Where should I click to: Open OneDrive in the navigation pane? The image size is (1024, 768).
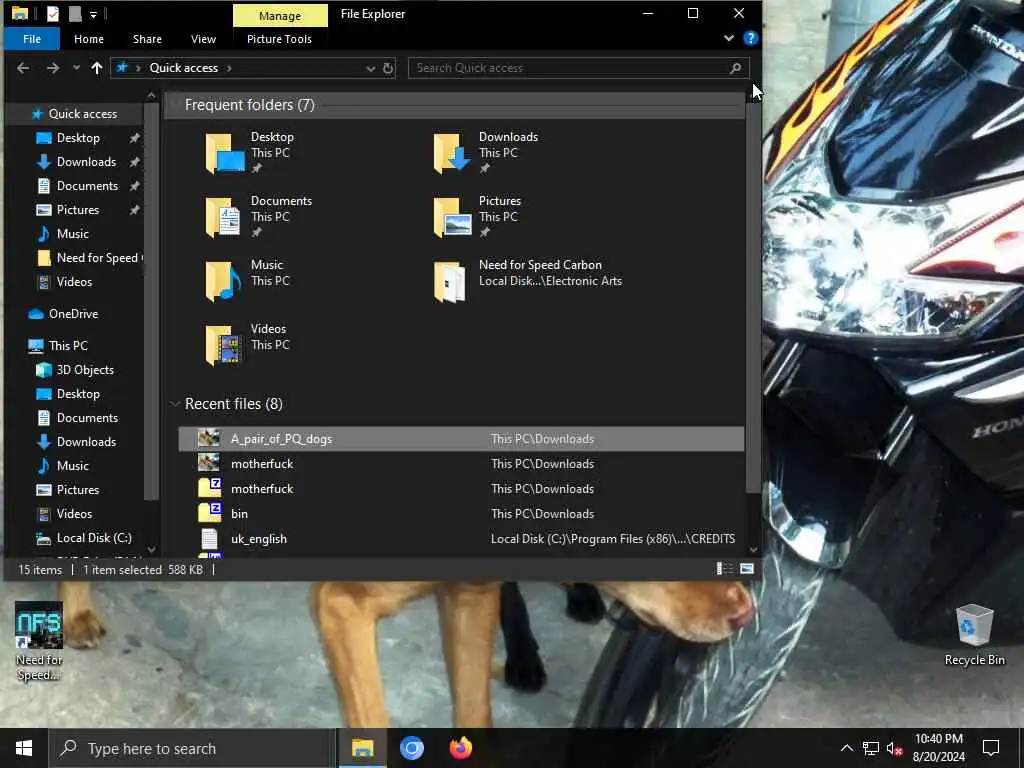coord(73,314)
